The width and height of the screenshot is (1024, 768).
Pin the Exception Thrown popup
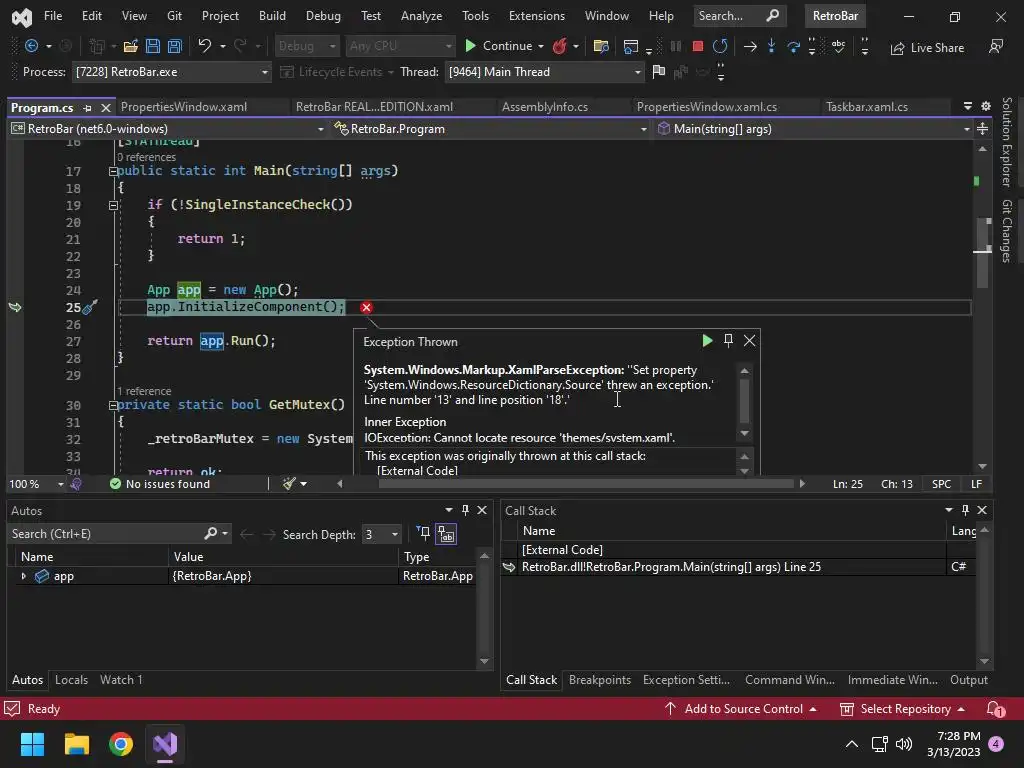pyautogui.click(x=728, y=340)
